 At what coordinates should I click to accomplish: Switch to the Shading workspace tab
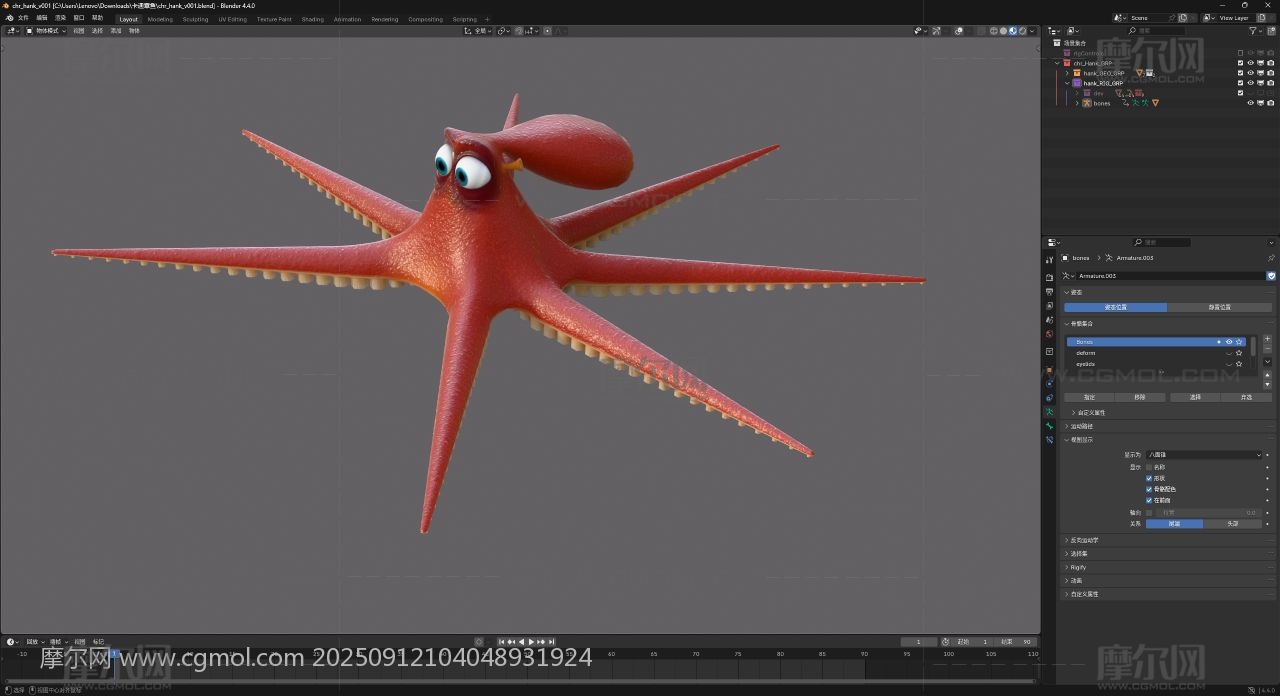point(313,19)
